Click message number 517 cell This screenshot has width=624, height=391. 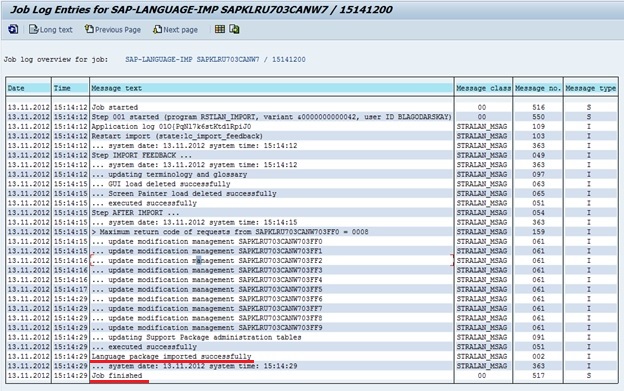[538, 375]
